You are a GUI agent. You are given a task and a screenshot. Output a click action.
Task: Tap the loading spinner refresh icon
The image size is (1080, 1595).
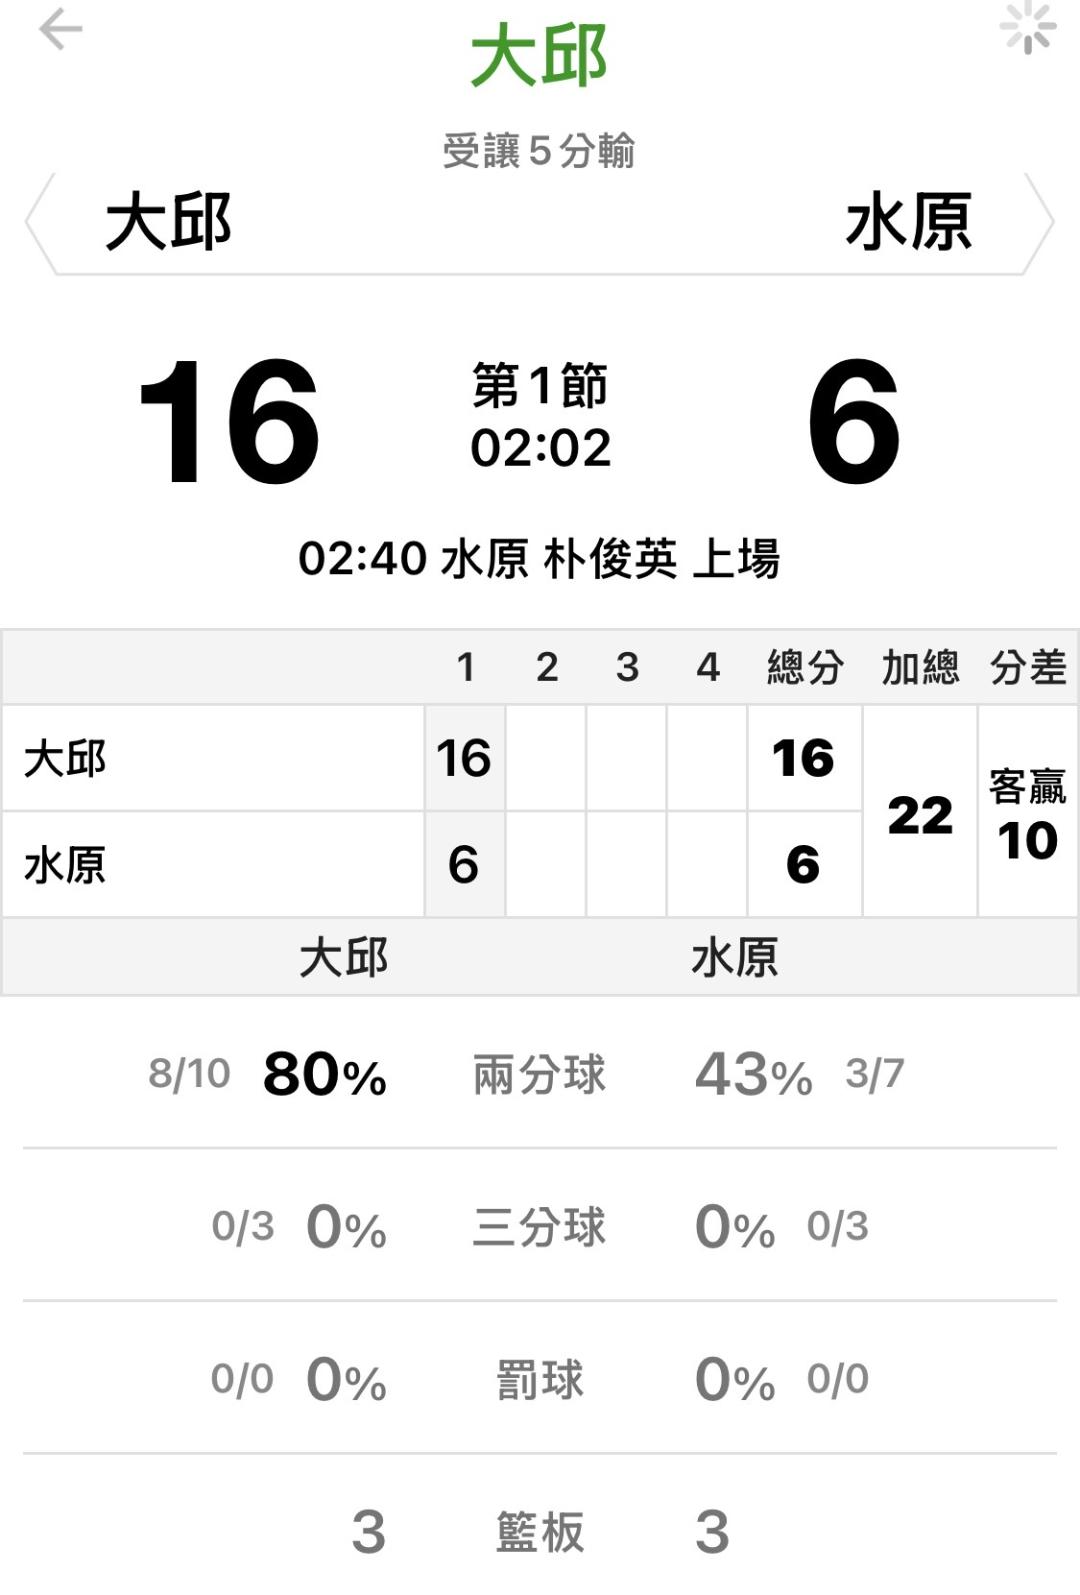[x=1028, y=27]
